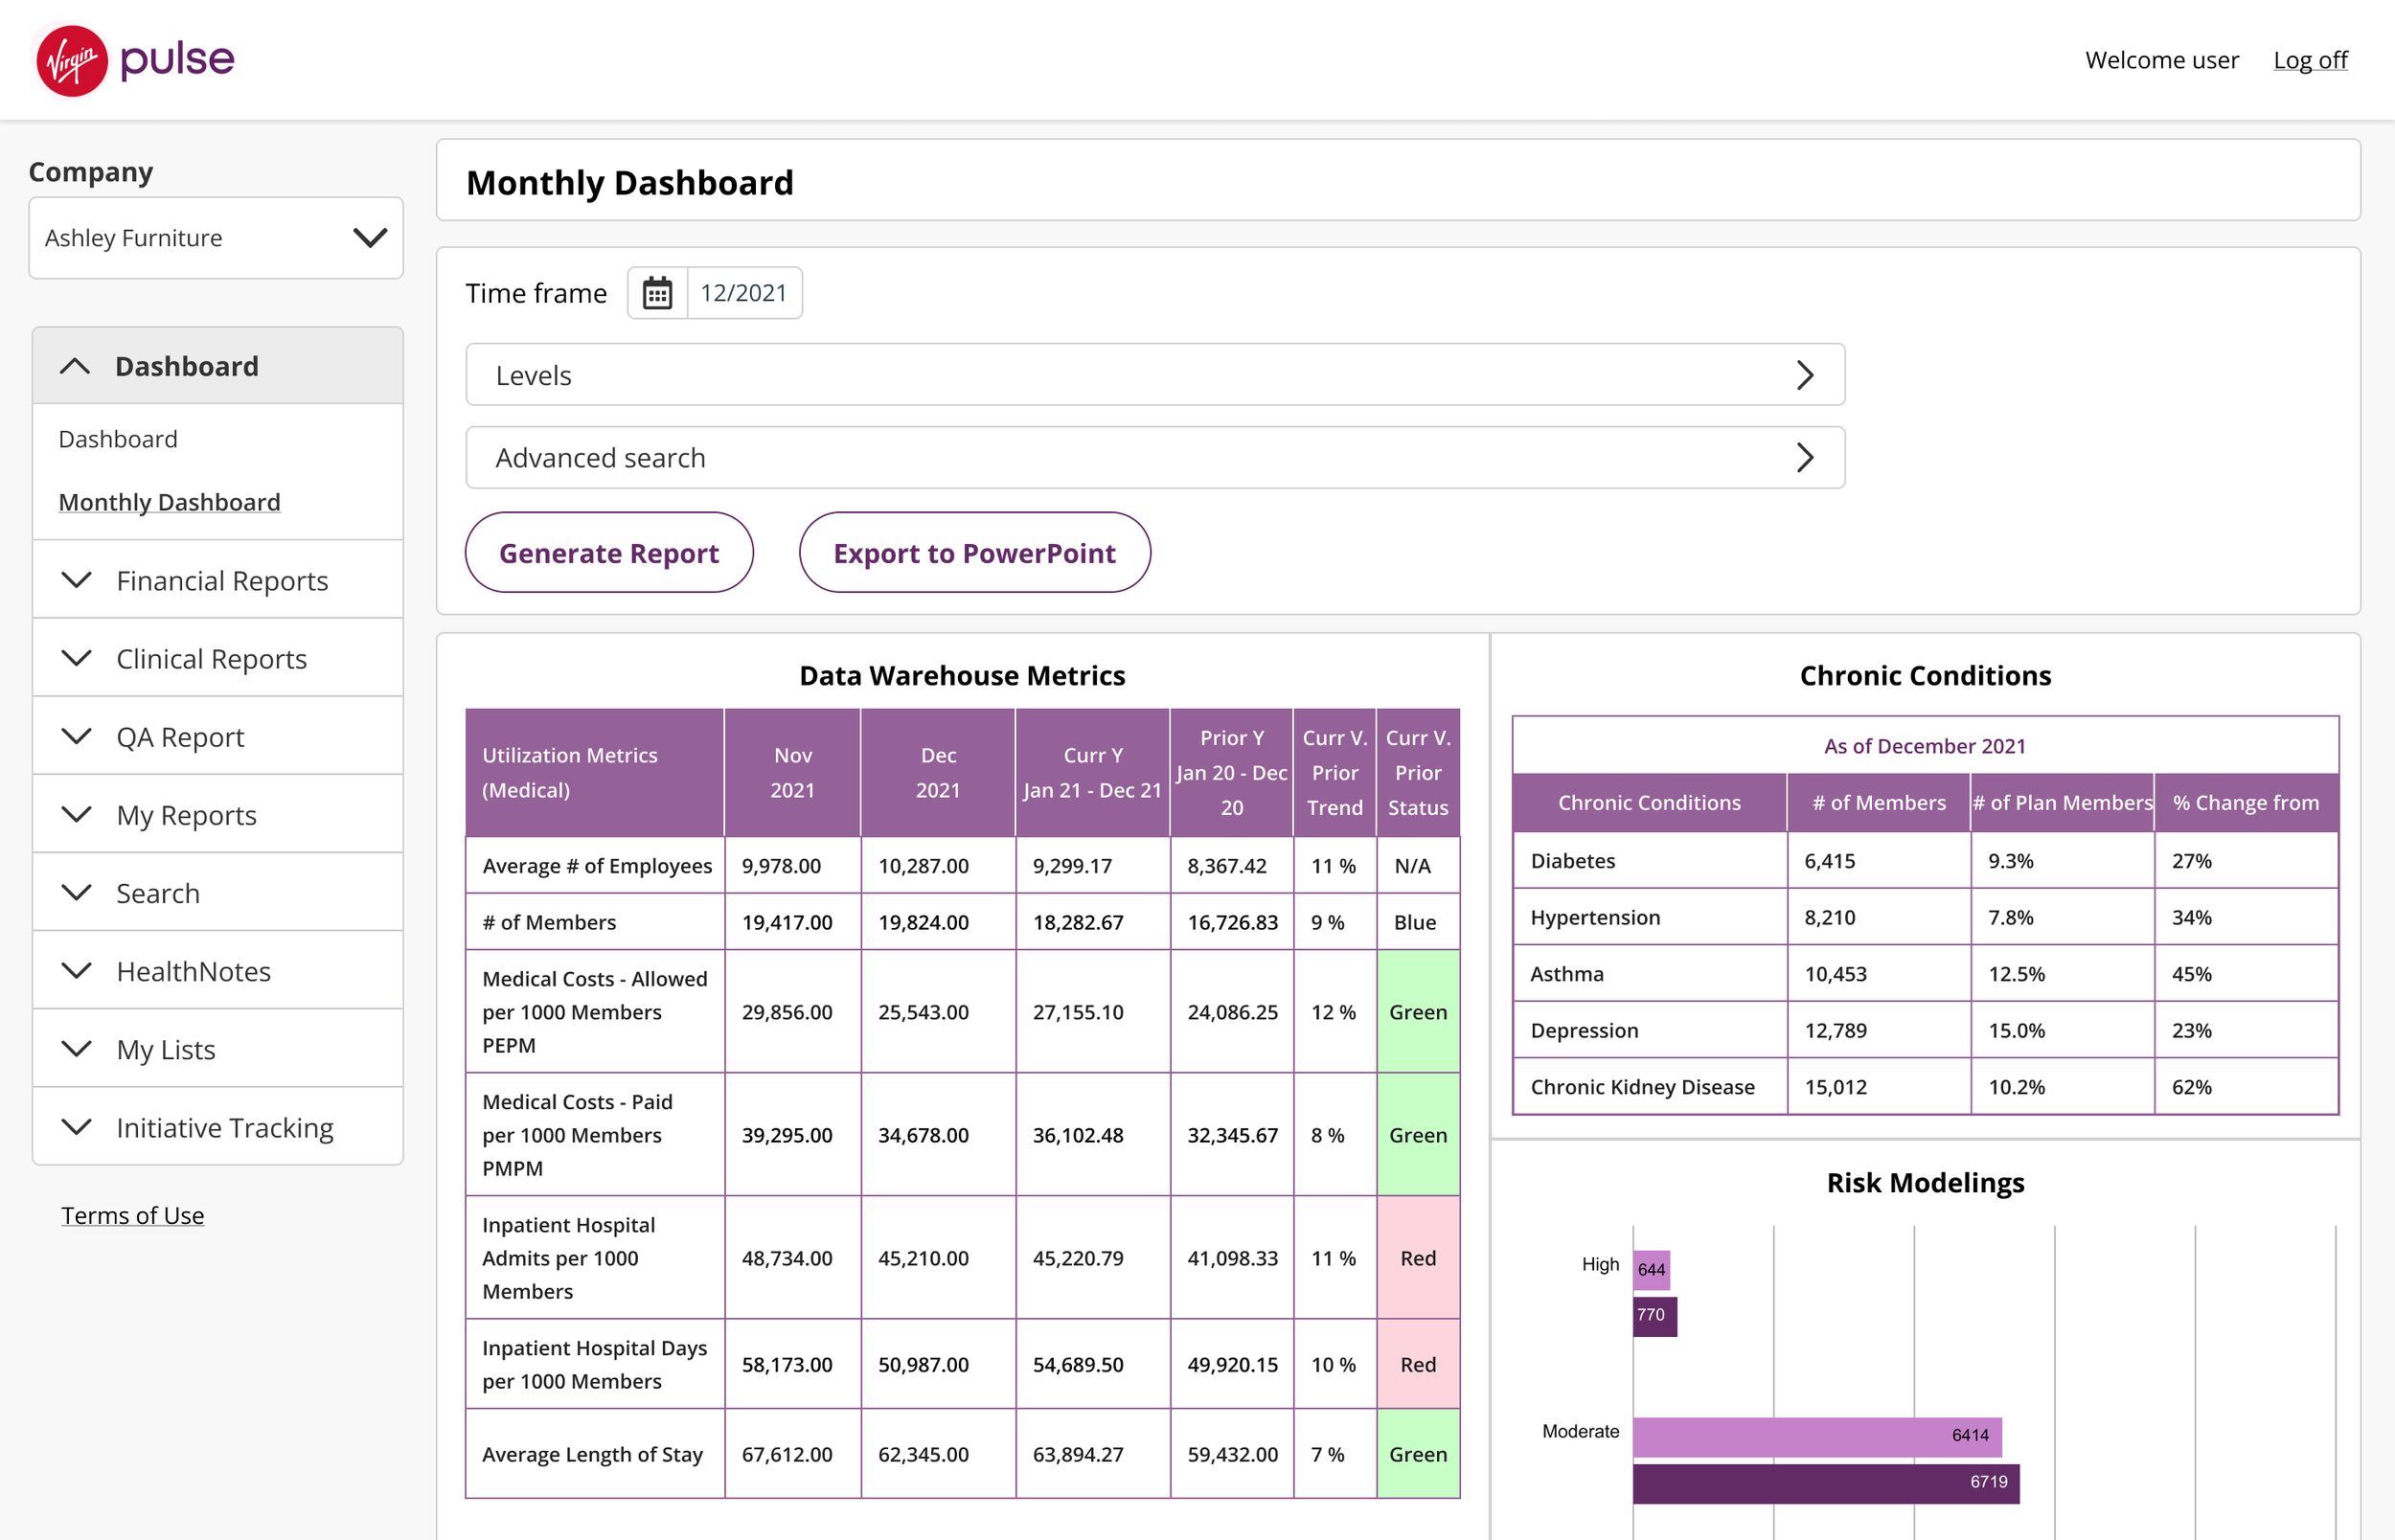This screenshot has width=2395, height=1540.
Task: Click the Advanced search arrow icon
Action: point(1804,458)
